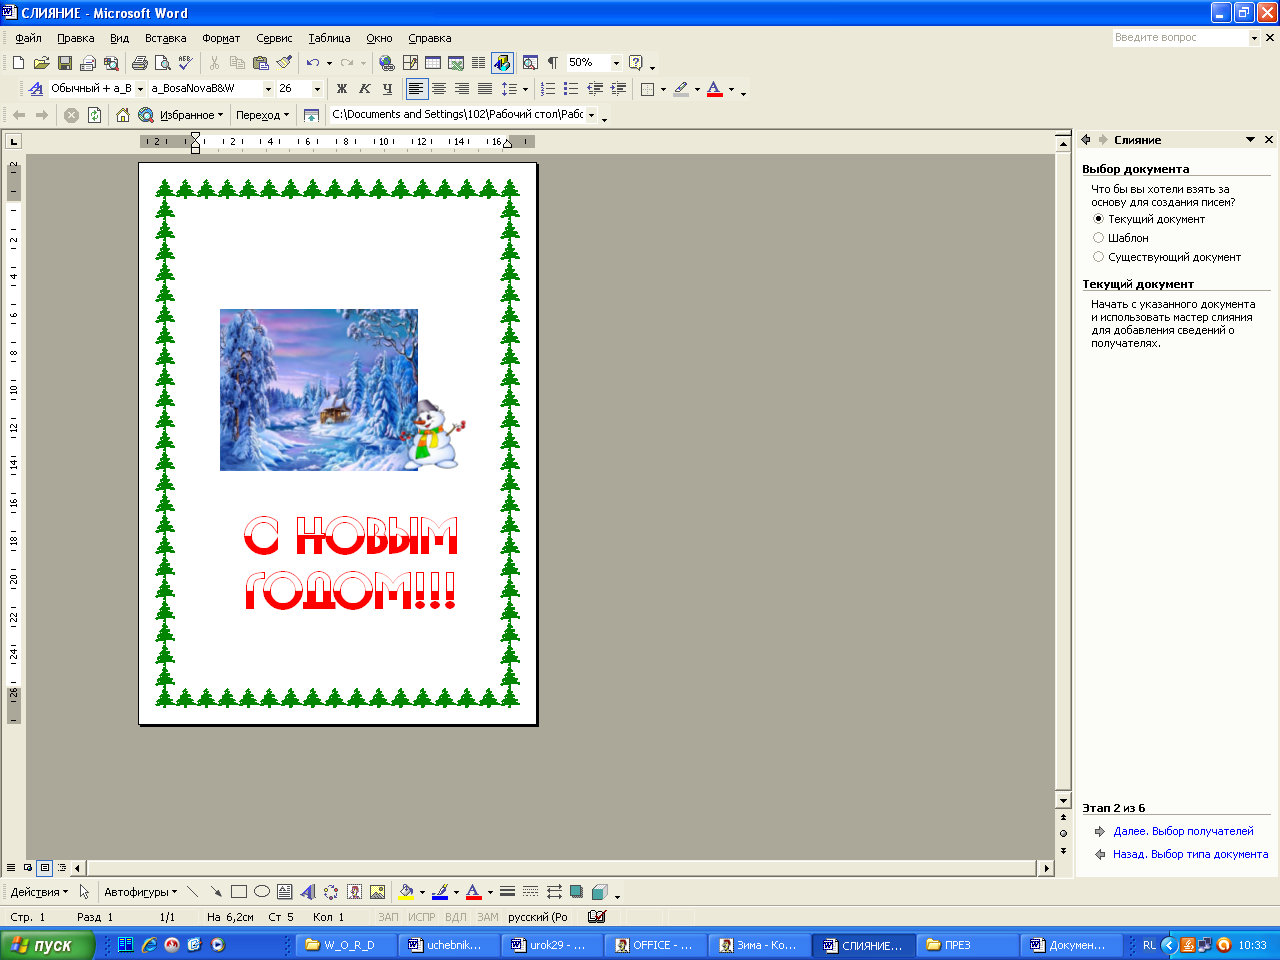Click the Далее. Выбор получателей link
The height and width of the screenshot is (960, 1280).
[1183, 831]
